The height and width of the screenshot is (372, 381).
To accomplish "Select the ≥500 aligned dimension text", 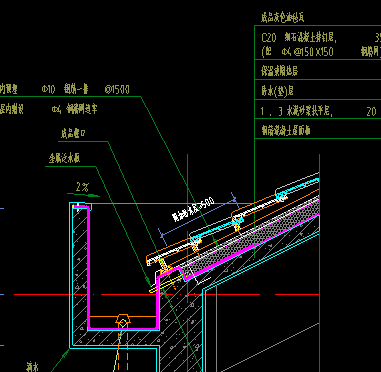I will (193, 210).
